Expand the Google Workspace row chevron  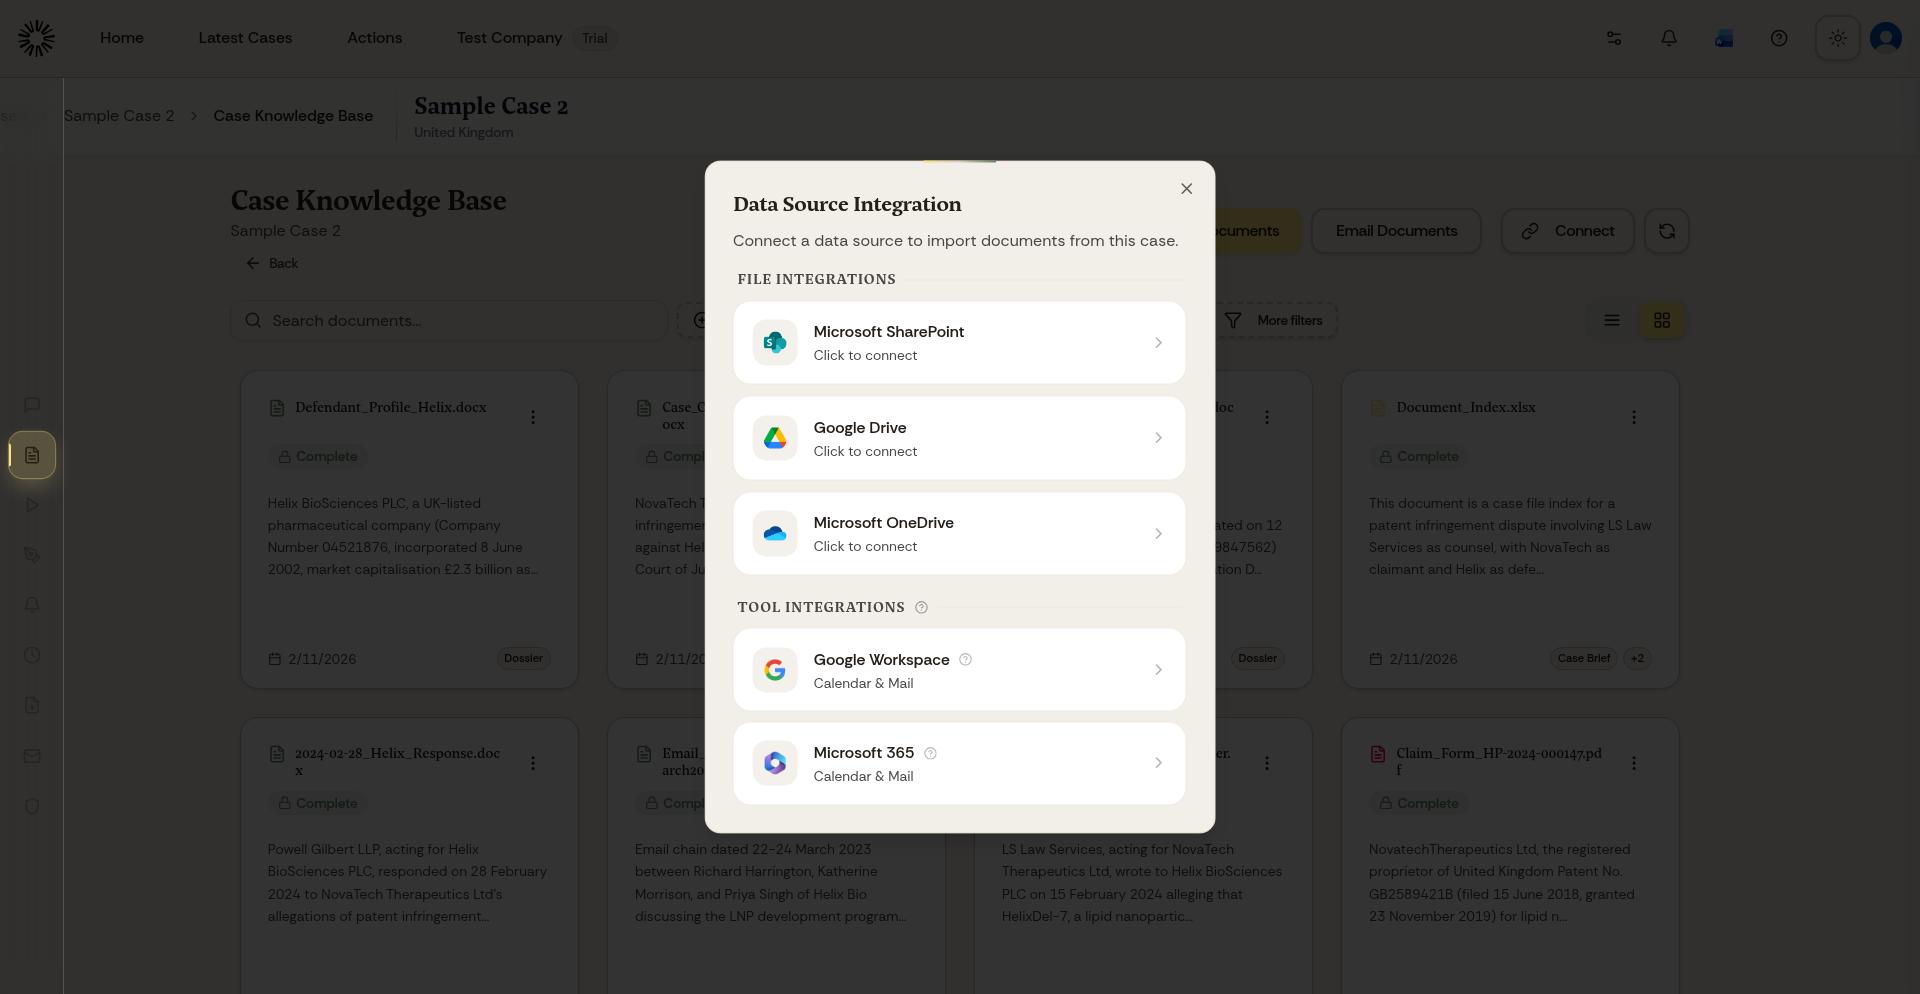click(x=1158, y=670)
